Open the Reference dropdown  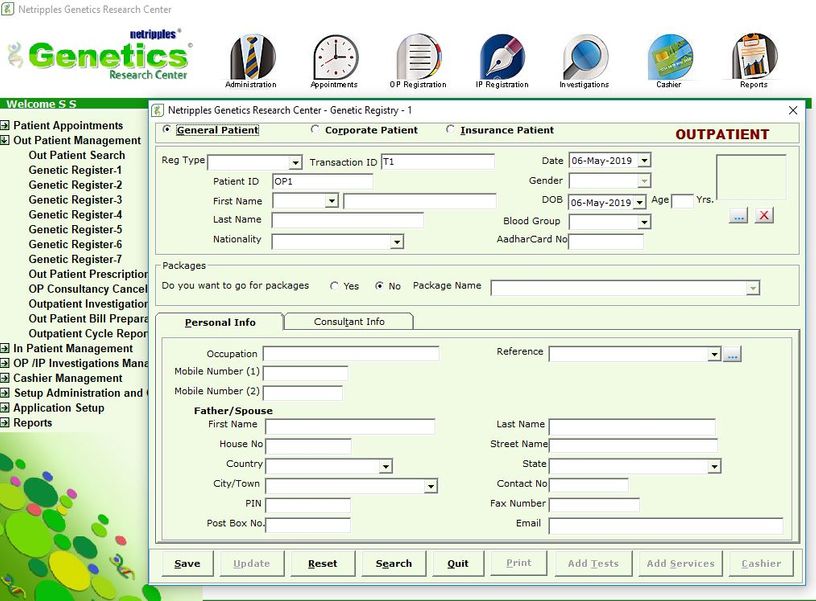point(714,354)
